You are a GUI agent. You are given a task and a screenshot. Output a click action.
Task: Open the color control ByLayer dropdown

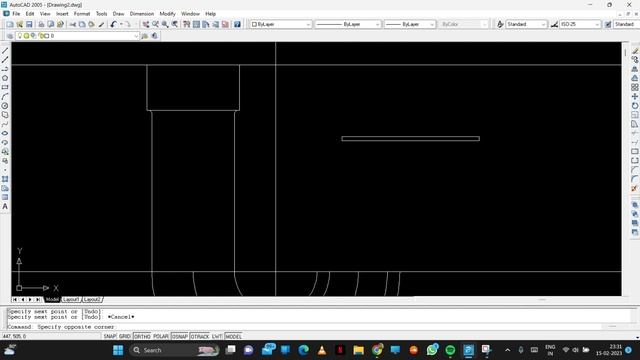281,24
